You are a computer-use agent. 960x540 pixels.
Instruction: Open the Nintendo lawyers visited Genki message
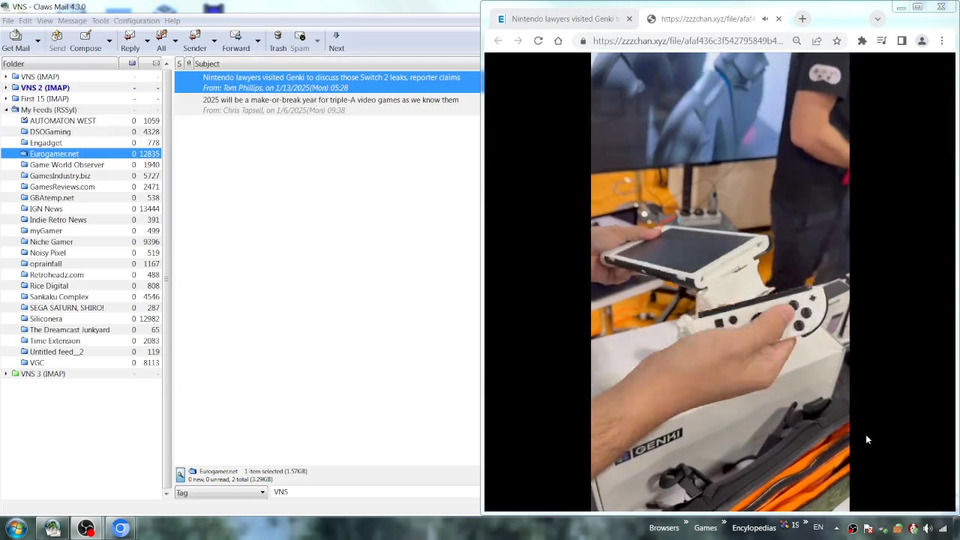328,83
